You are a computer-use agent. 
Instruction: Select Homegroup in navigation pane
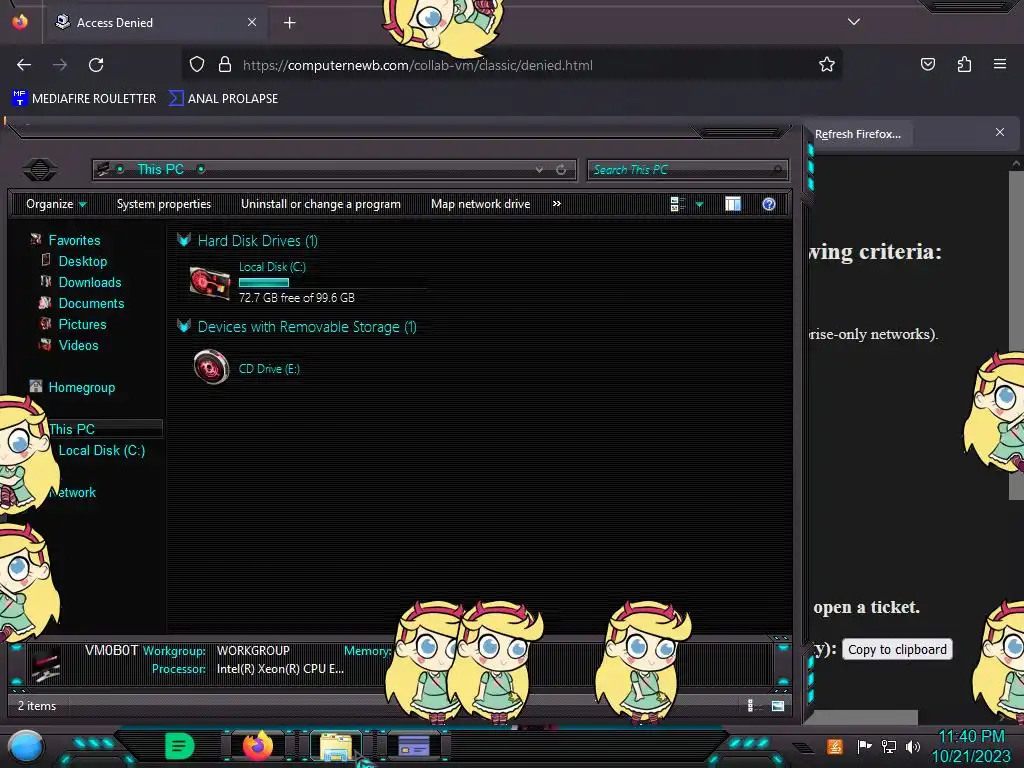coord(81,387)
